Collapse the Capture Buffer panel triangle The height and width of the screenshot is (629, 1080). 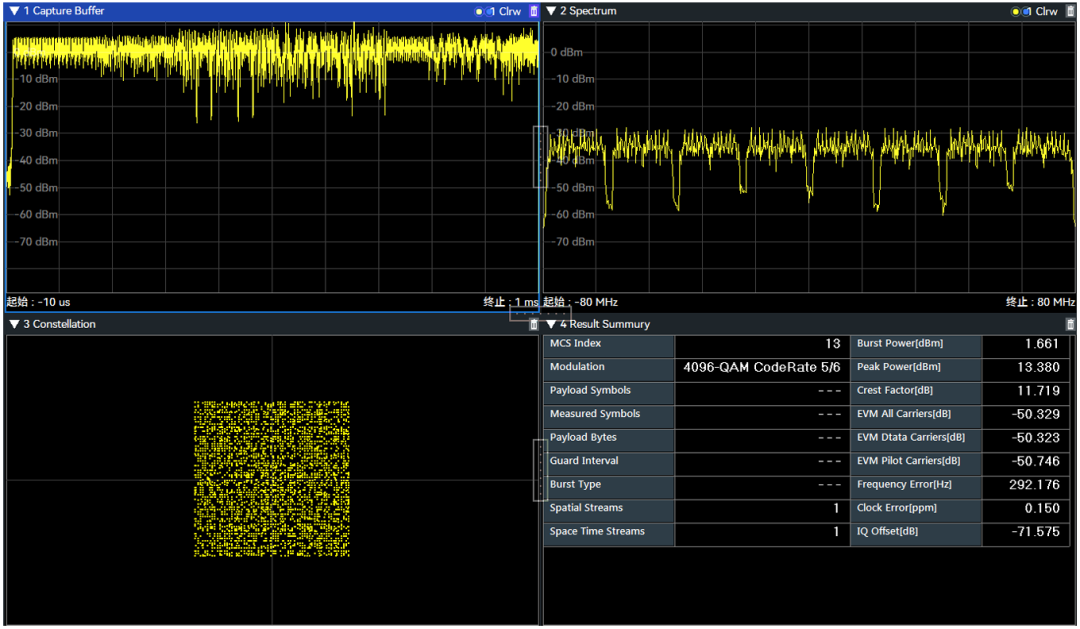(x=14, y=11)
